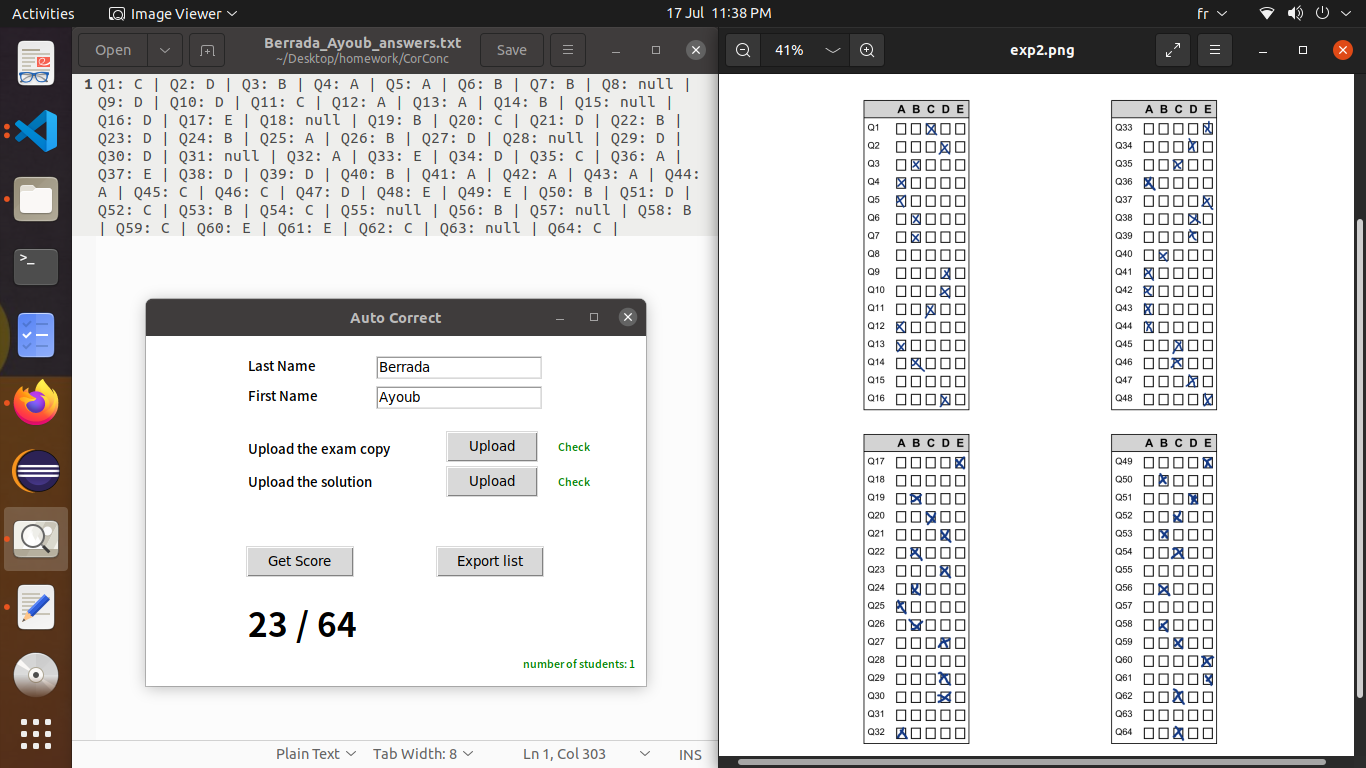Open the Terminal from the dock
Viewport: 1366px width, 768px height.
(x=36, y=267)
